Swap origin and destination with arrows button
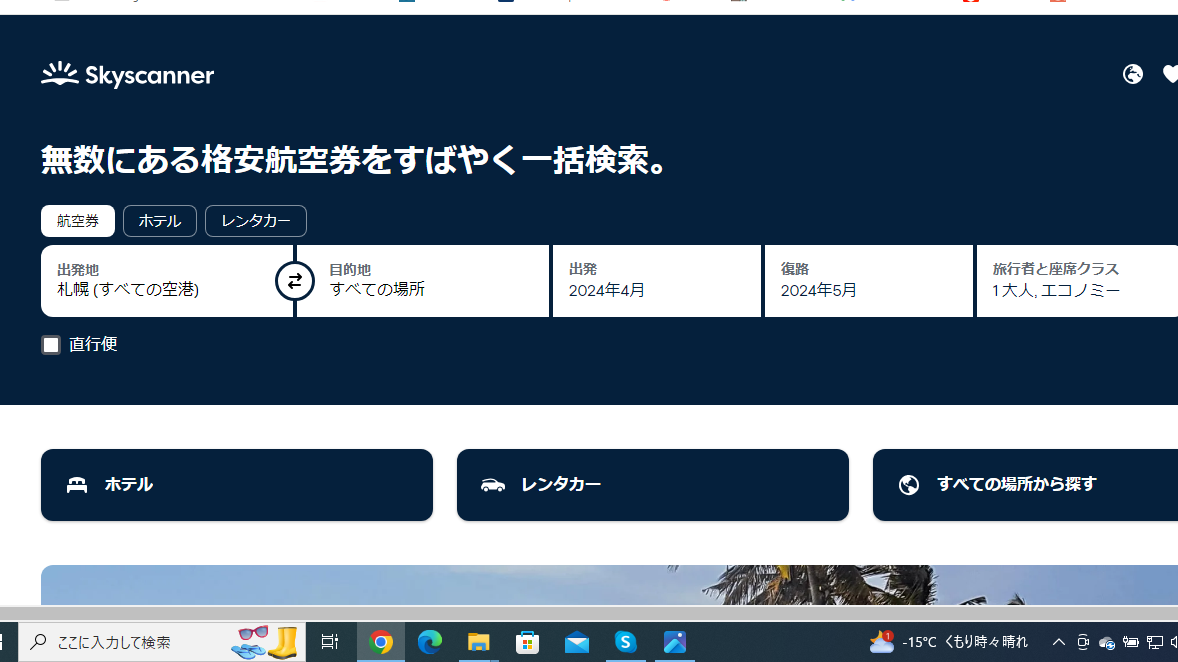This screenshot has height=662, width=1178. tap(295, 281)
